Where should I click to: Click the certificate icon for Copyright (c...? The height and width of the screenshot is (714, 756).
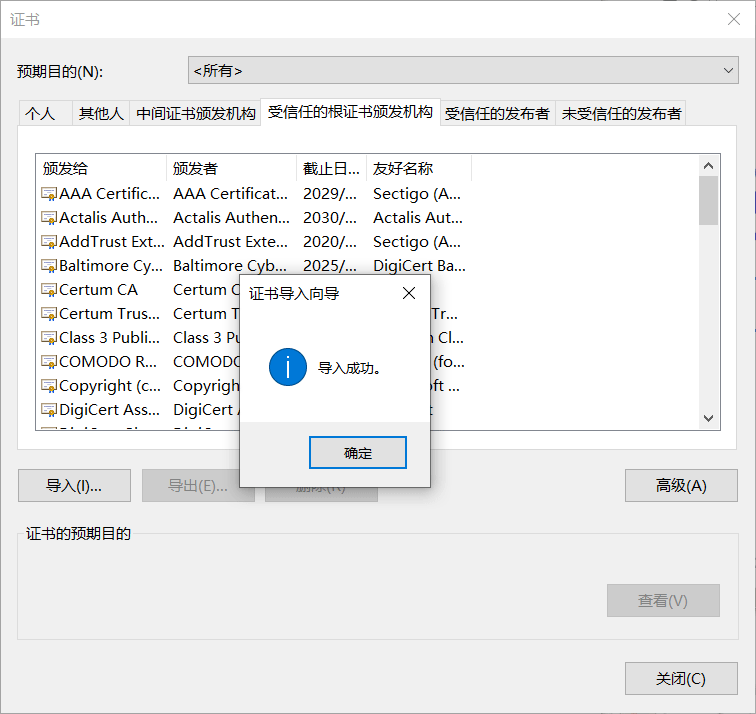pyautogui.click(x=49, y=386)
